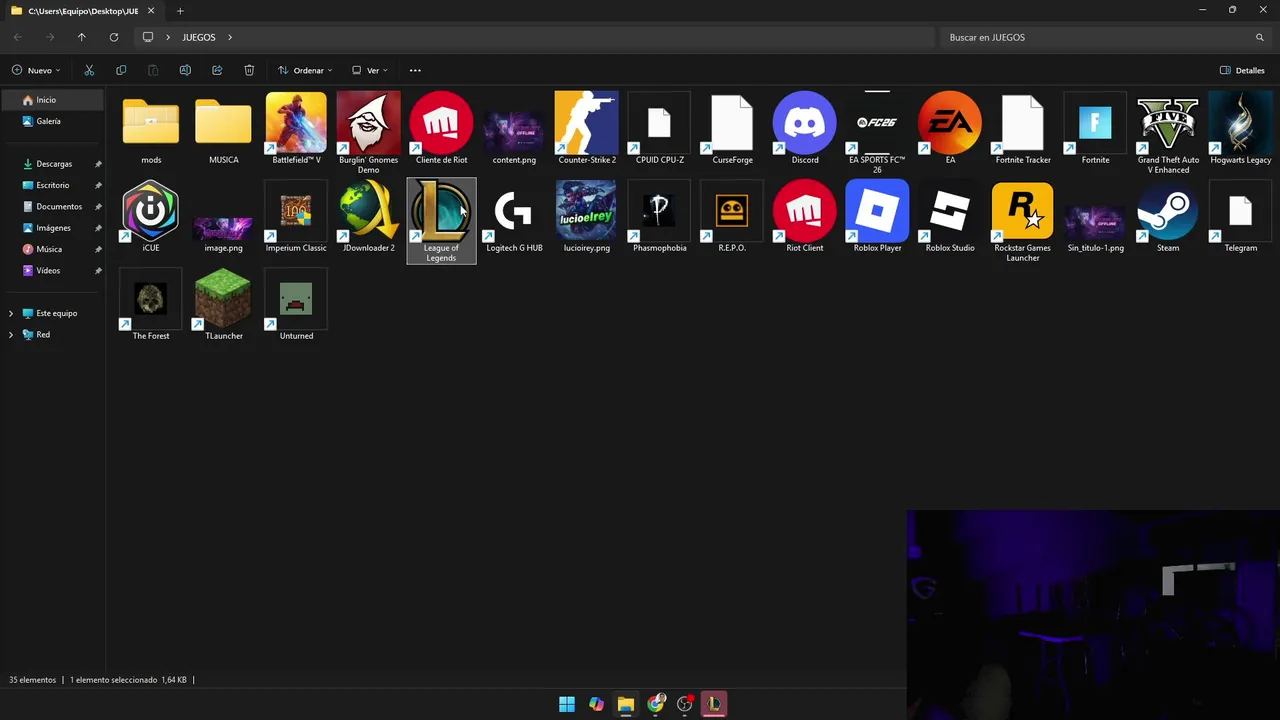Image resolution: width=1280 pixels, height=720 pixels.
Task: Open Inicio in the sidebar
Action: coord(52,100)
